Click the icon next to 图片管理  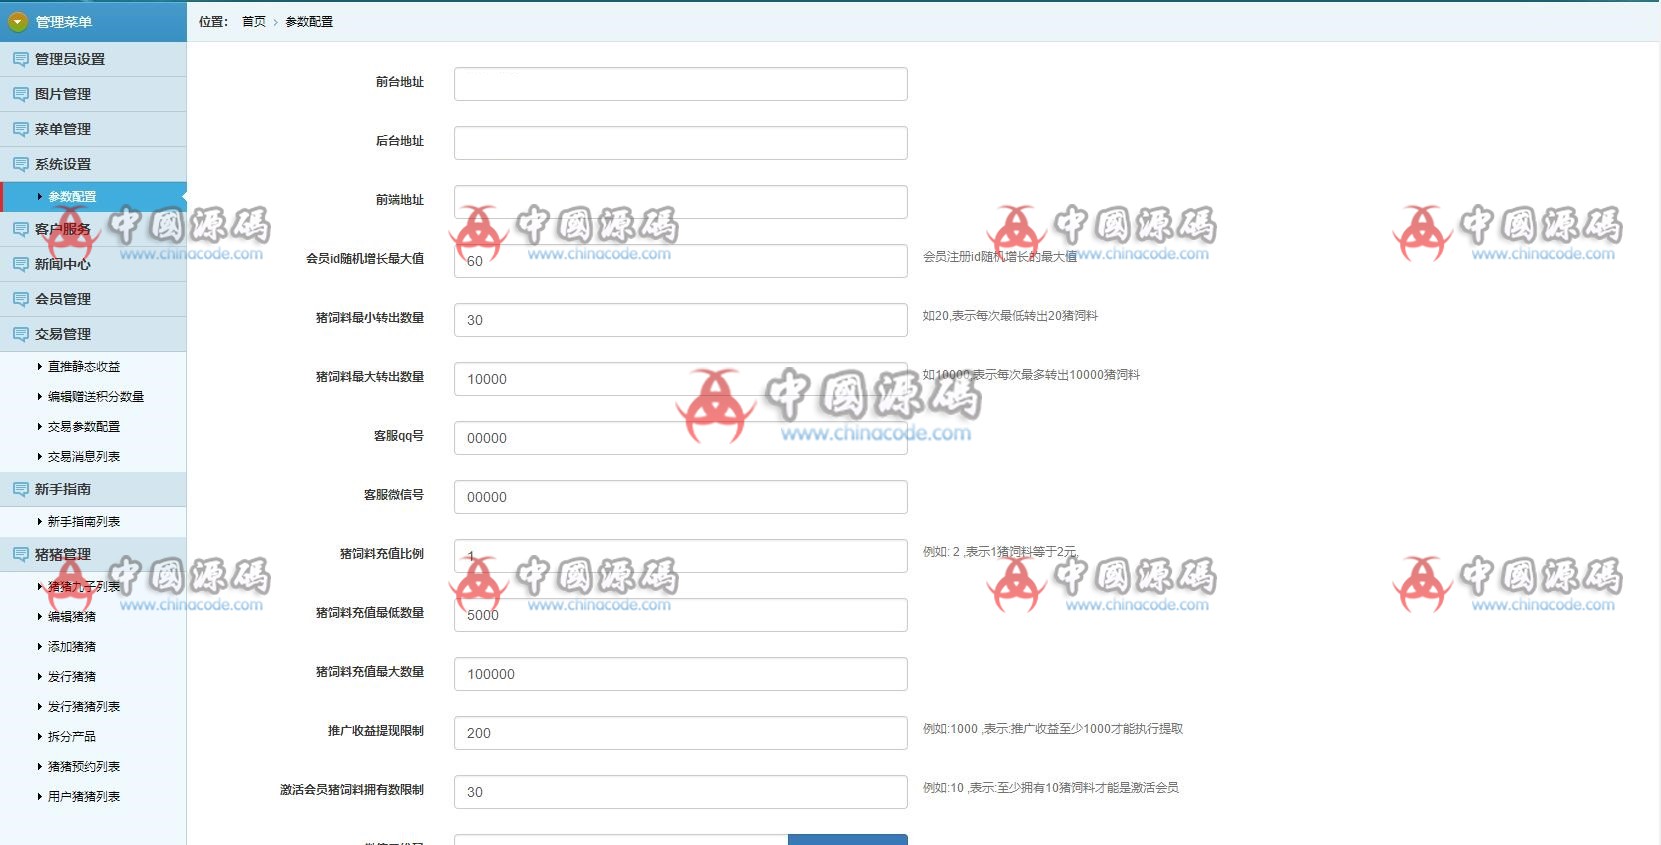20,95
